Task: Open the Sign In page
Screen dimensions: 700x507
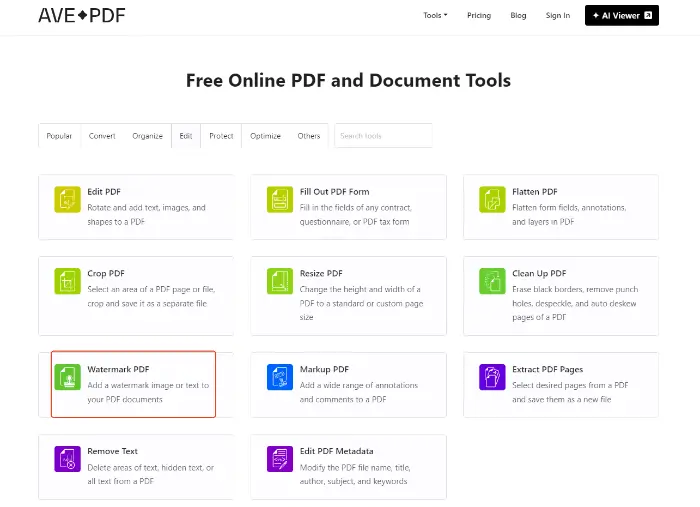Action: tap(558, 16)
